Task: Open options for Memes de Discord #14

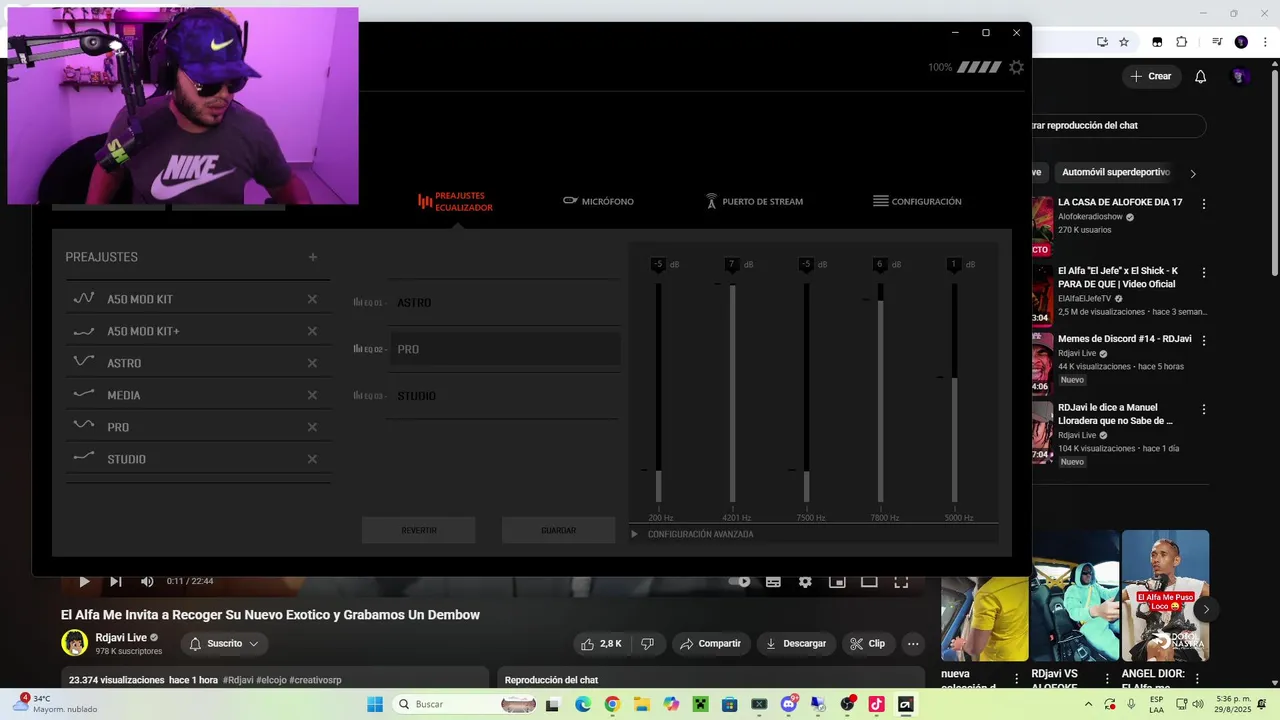Action: (x=1204, y=340)
